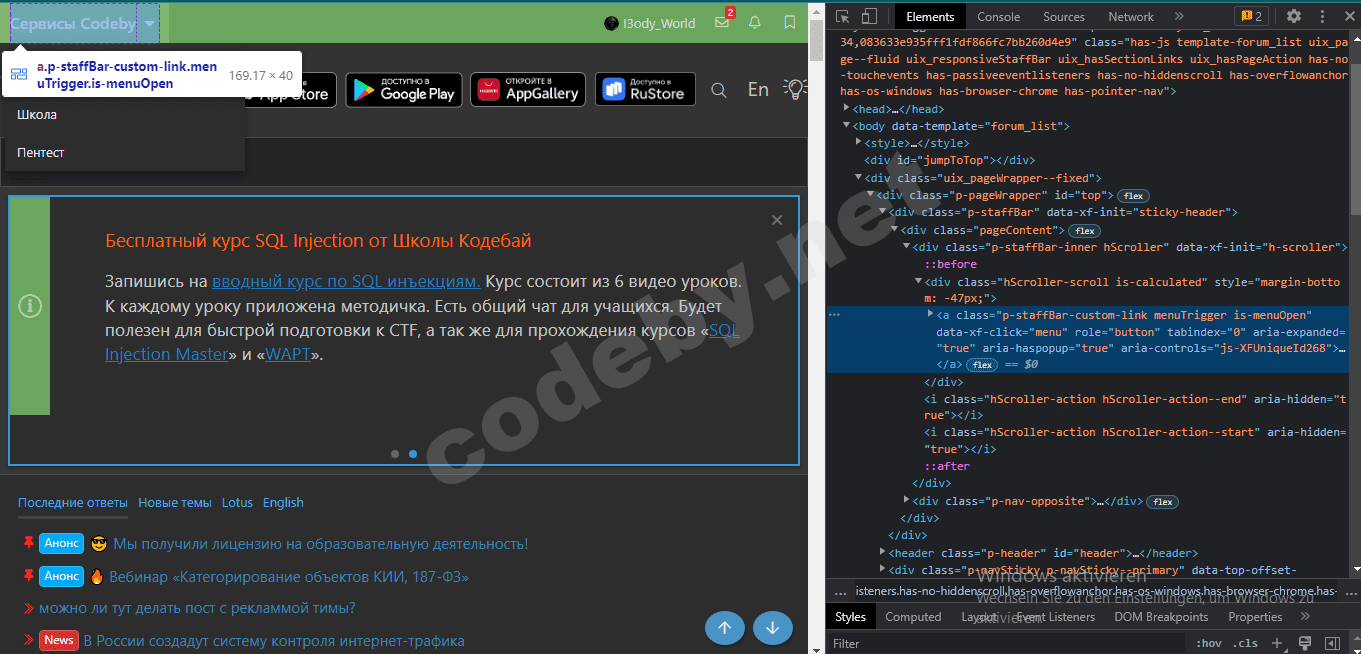Toggle the .cls element classes button
Image resolution: width=1361 pixels, height=654 pixels.
(x=1245, y=643)
